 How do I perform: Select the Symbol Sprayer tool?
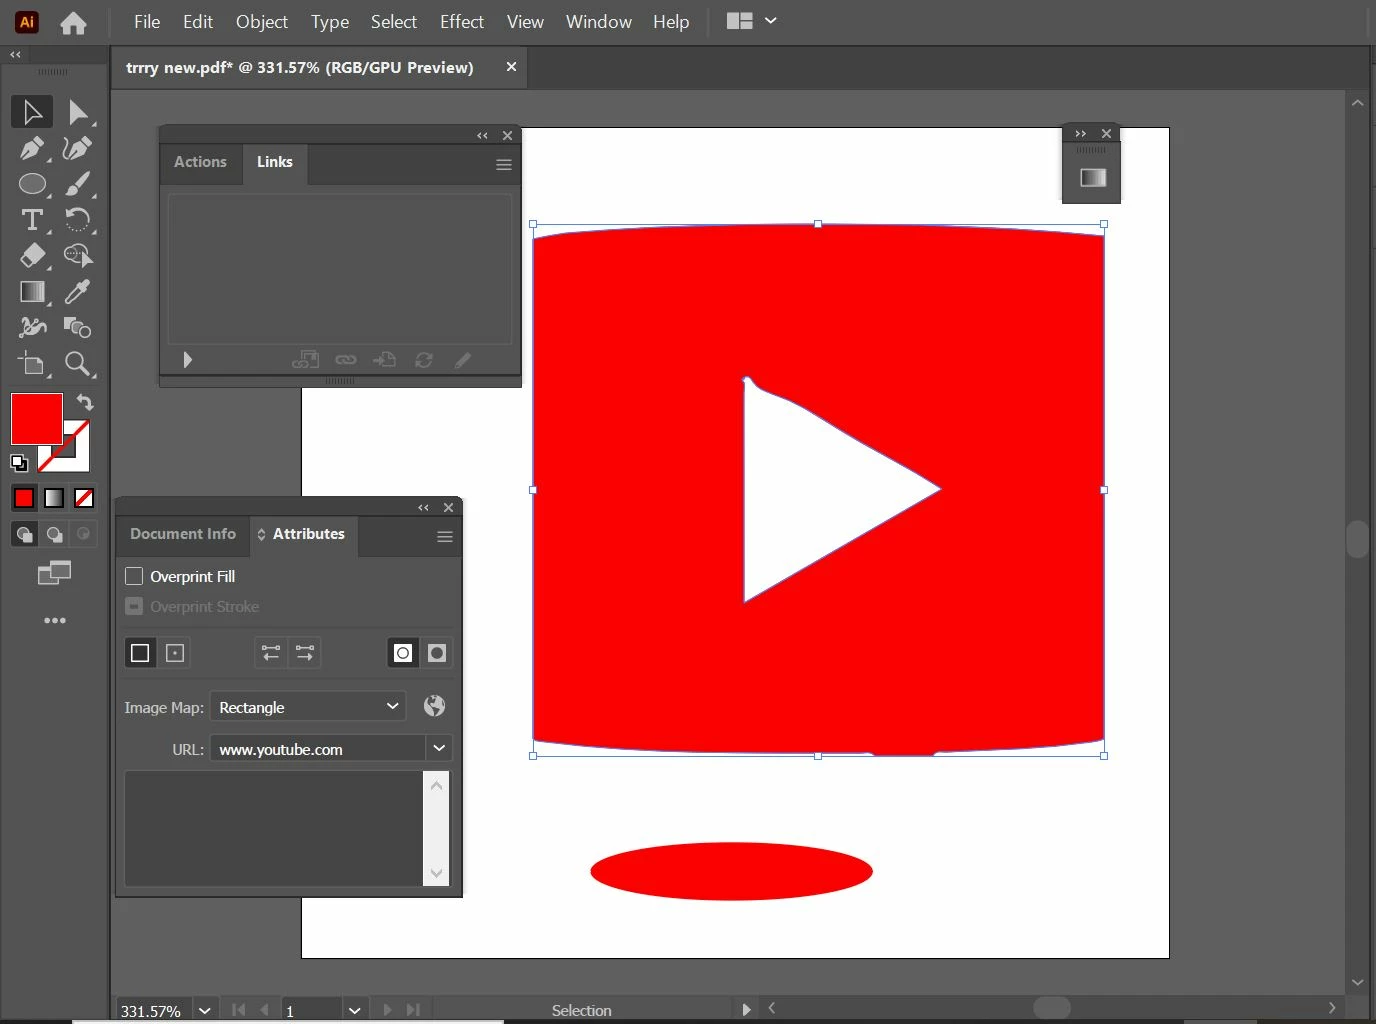pyautogui.click(x=32, y=328)
